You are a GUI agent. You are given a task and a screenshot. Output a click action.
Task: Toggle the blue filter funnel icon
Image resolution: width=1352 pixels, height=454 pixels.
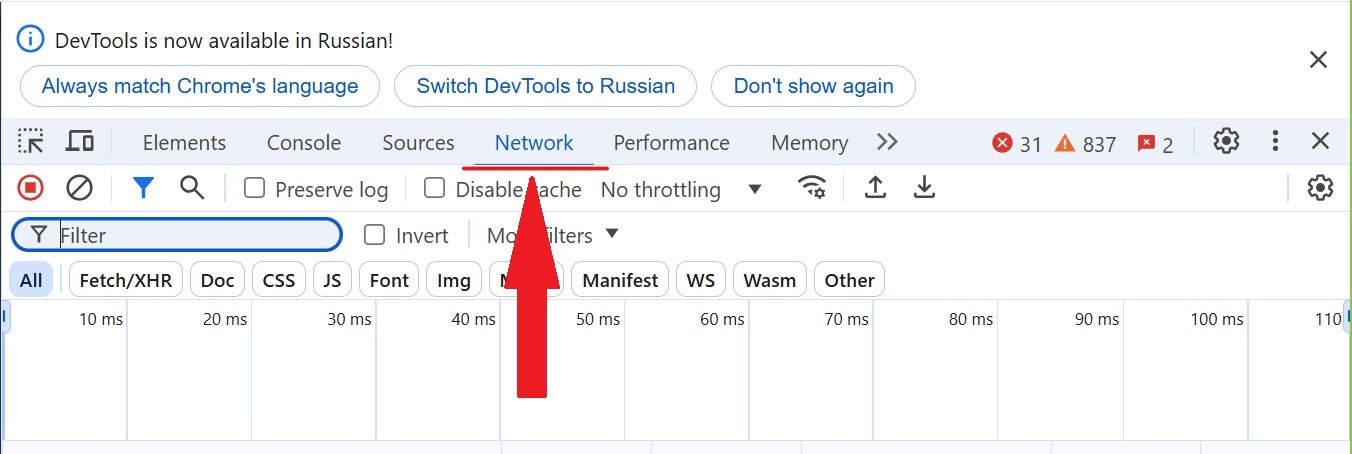pos(144,188)
